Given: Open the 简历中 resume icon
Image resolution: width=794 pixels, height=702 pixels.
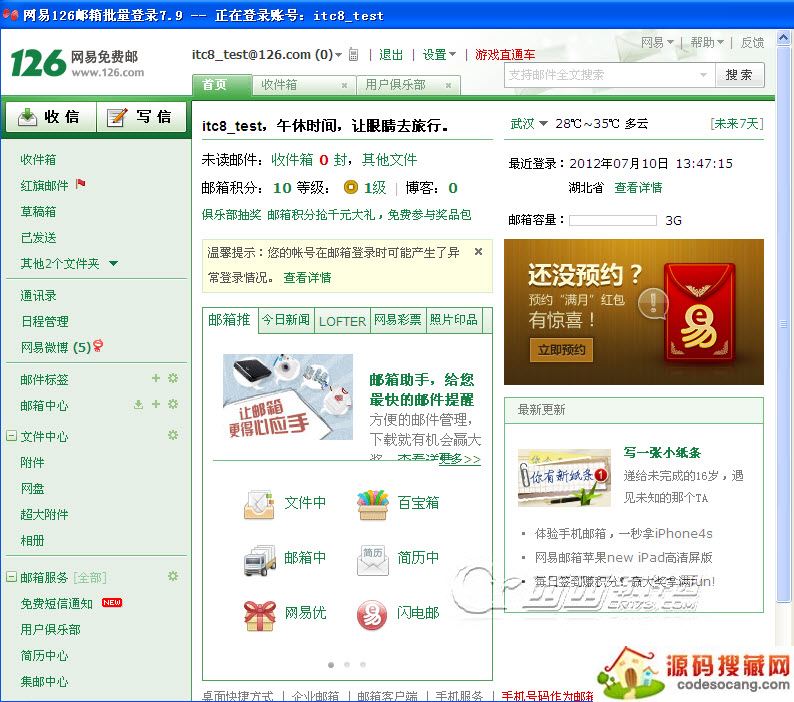Looking at the screenshot, I should point(373,560).
